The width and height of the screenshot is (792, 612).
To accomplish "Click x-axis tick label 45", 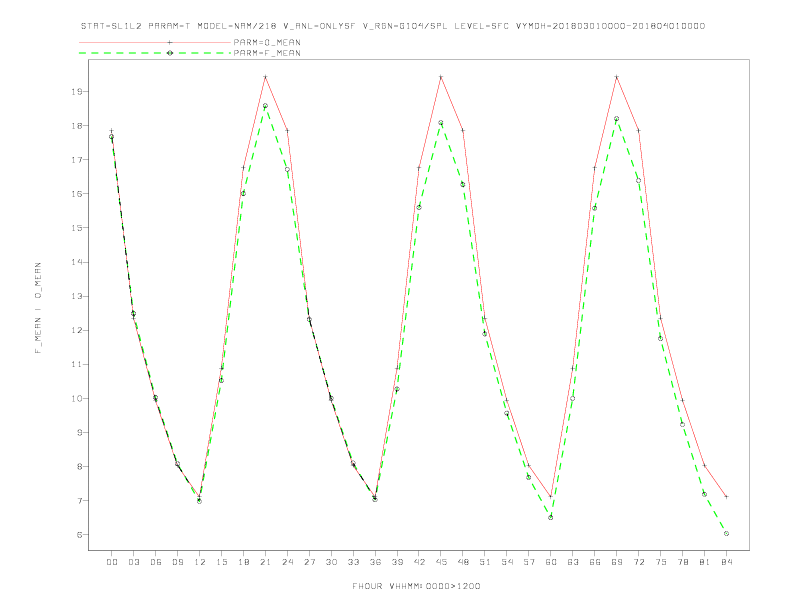I will click(x=441, y=562).
